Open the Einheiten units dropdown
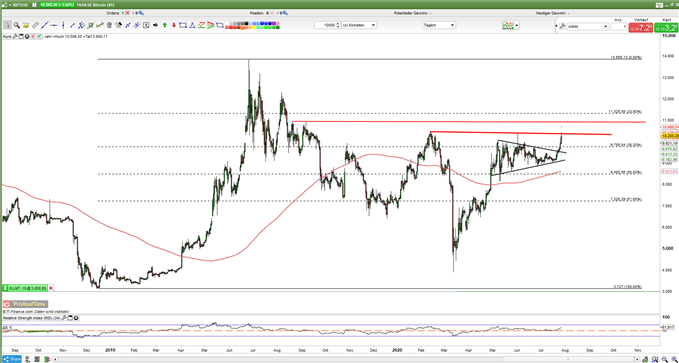The width and height of the screenshot is (679, 363). tap(359, 25)
